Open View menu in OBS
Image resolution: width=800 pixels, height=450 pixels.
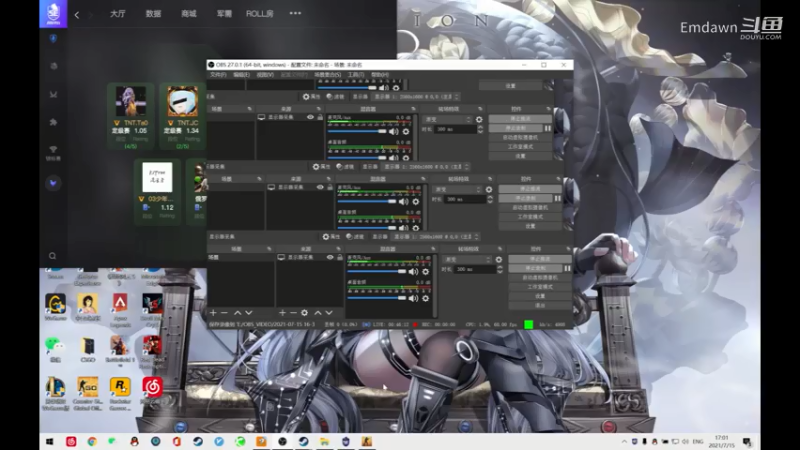point(265,75)
